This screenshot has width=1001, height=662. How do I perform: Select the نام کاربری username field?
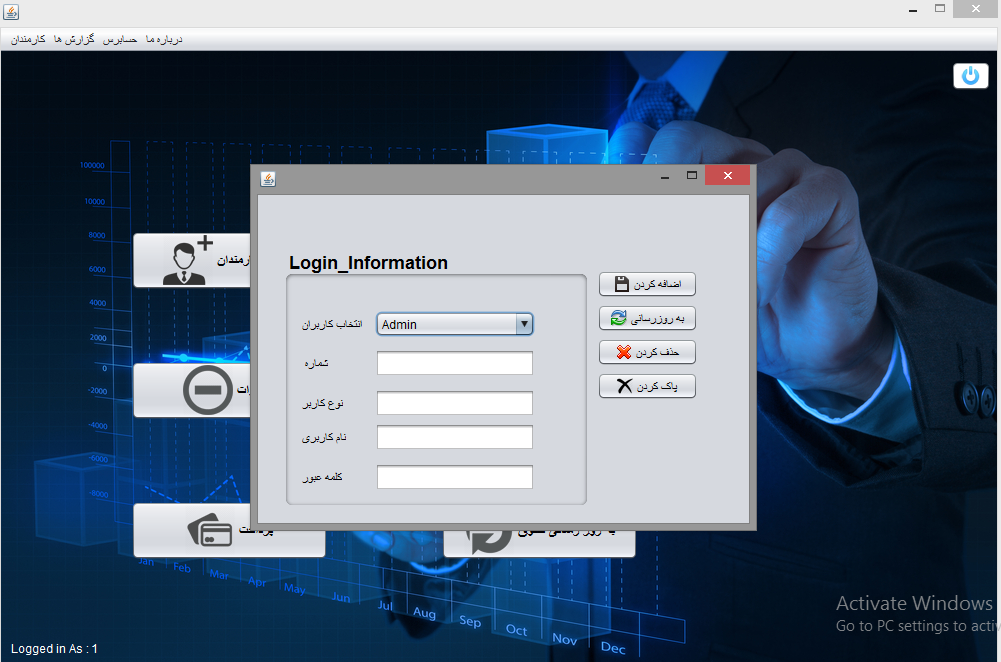point(454,437)
